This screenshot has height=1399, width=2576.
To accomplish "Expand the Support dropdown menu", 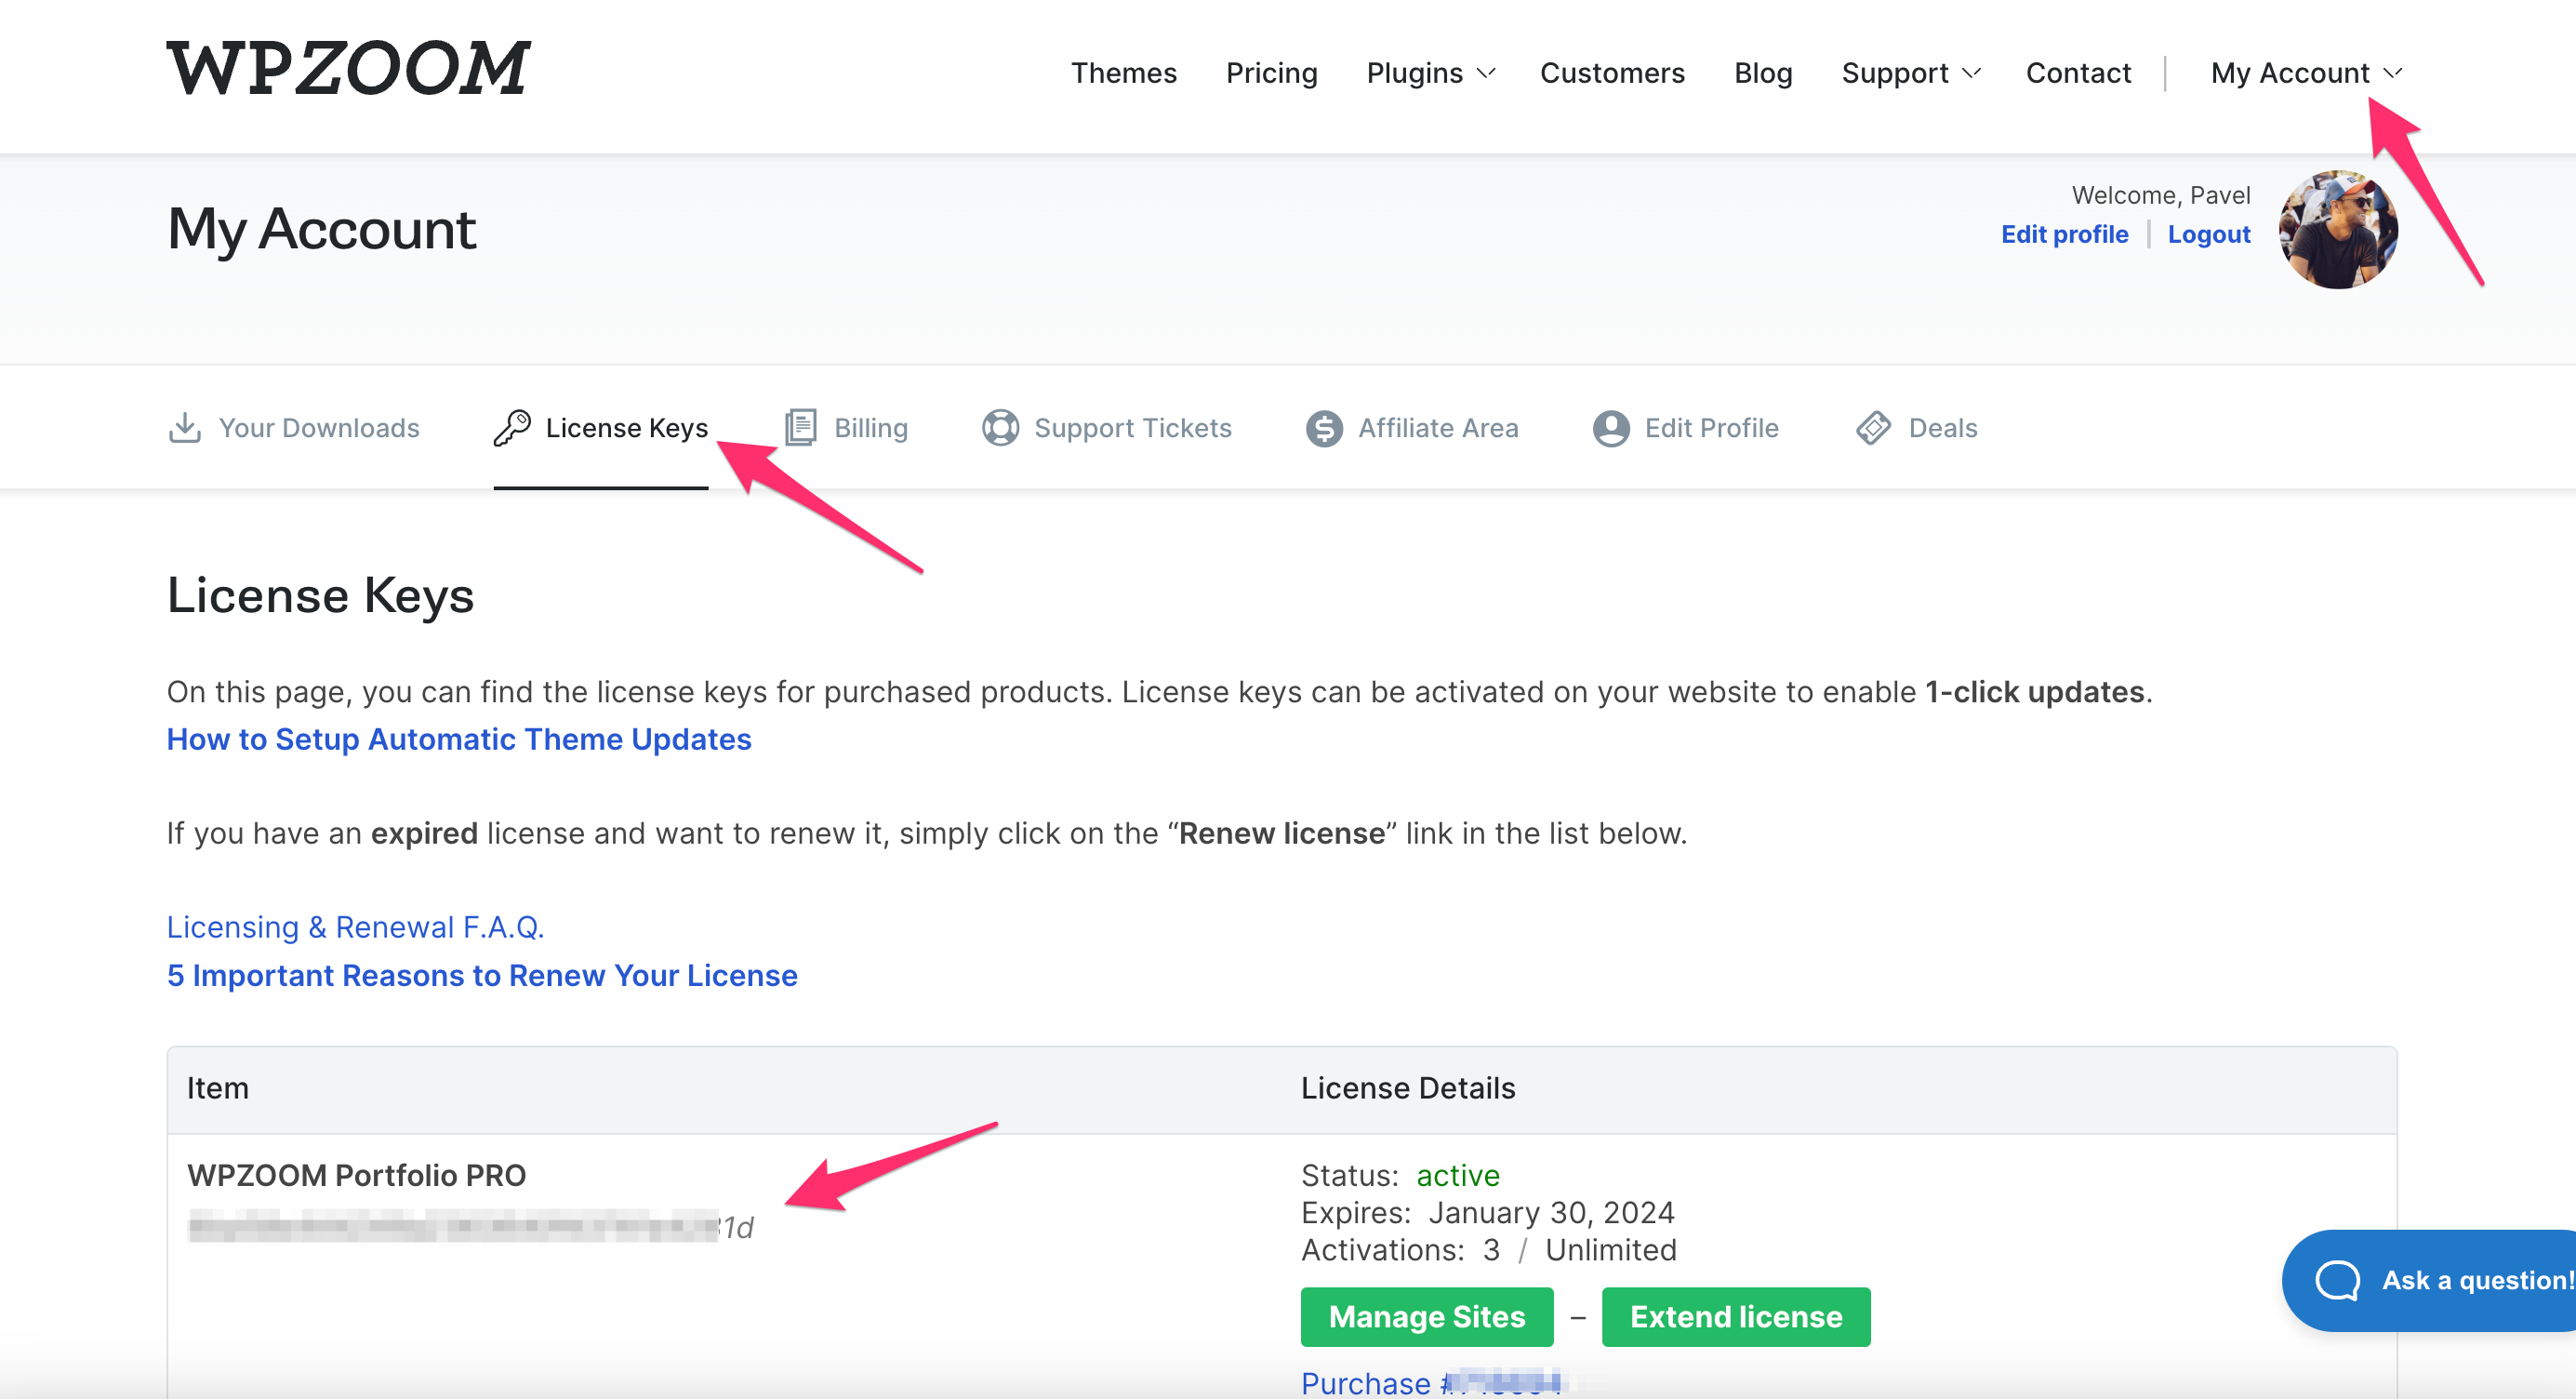I will click(1910, 73).
